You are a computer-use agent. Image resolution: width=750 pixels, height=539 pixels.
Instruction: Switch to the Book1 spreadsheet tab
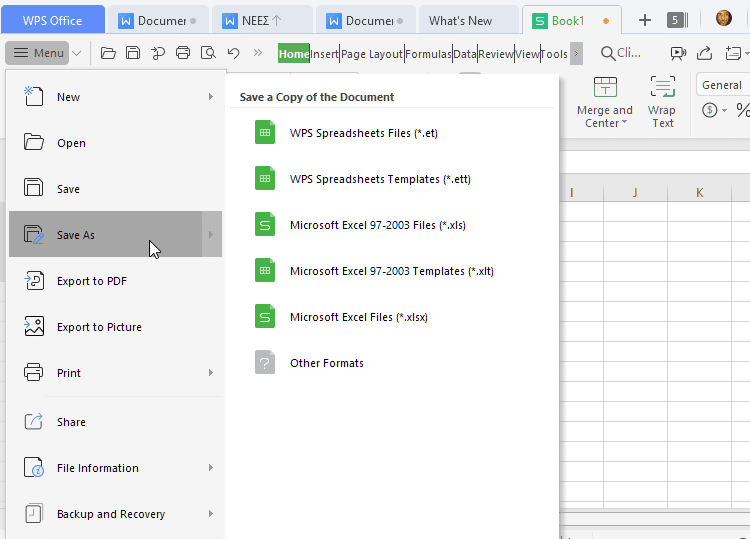(x=572, y=21)
